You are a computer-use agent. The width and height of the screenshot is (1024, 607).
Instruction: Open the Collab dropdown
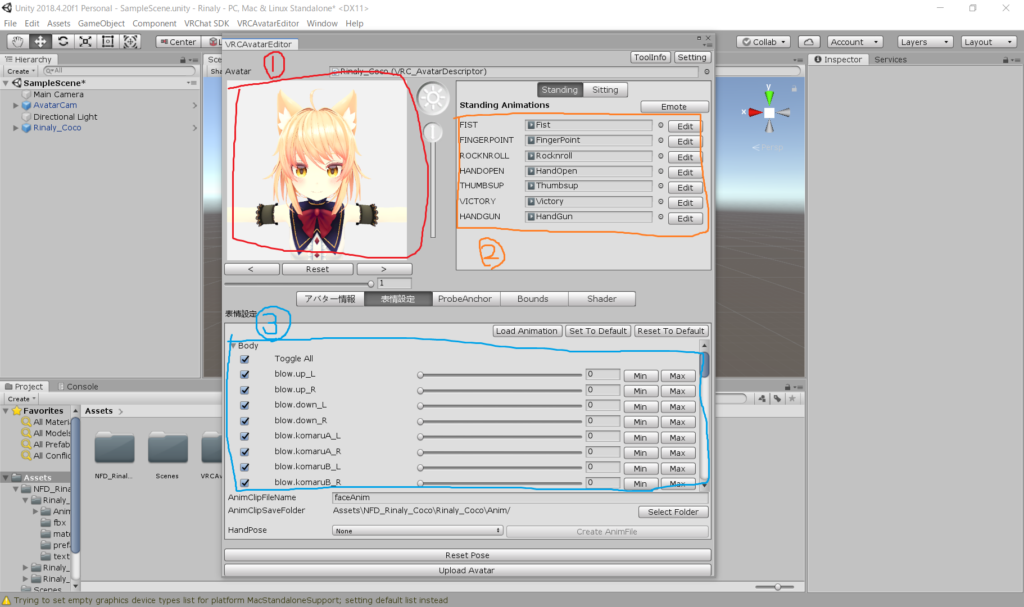click(763, 42)
